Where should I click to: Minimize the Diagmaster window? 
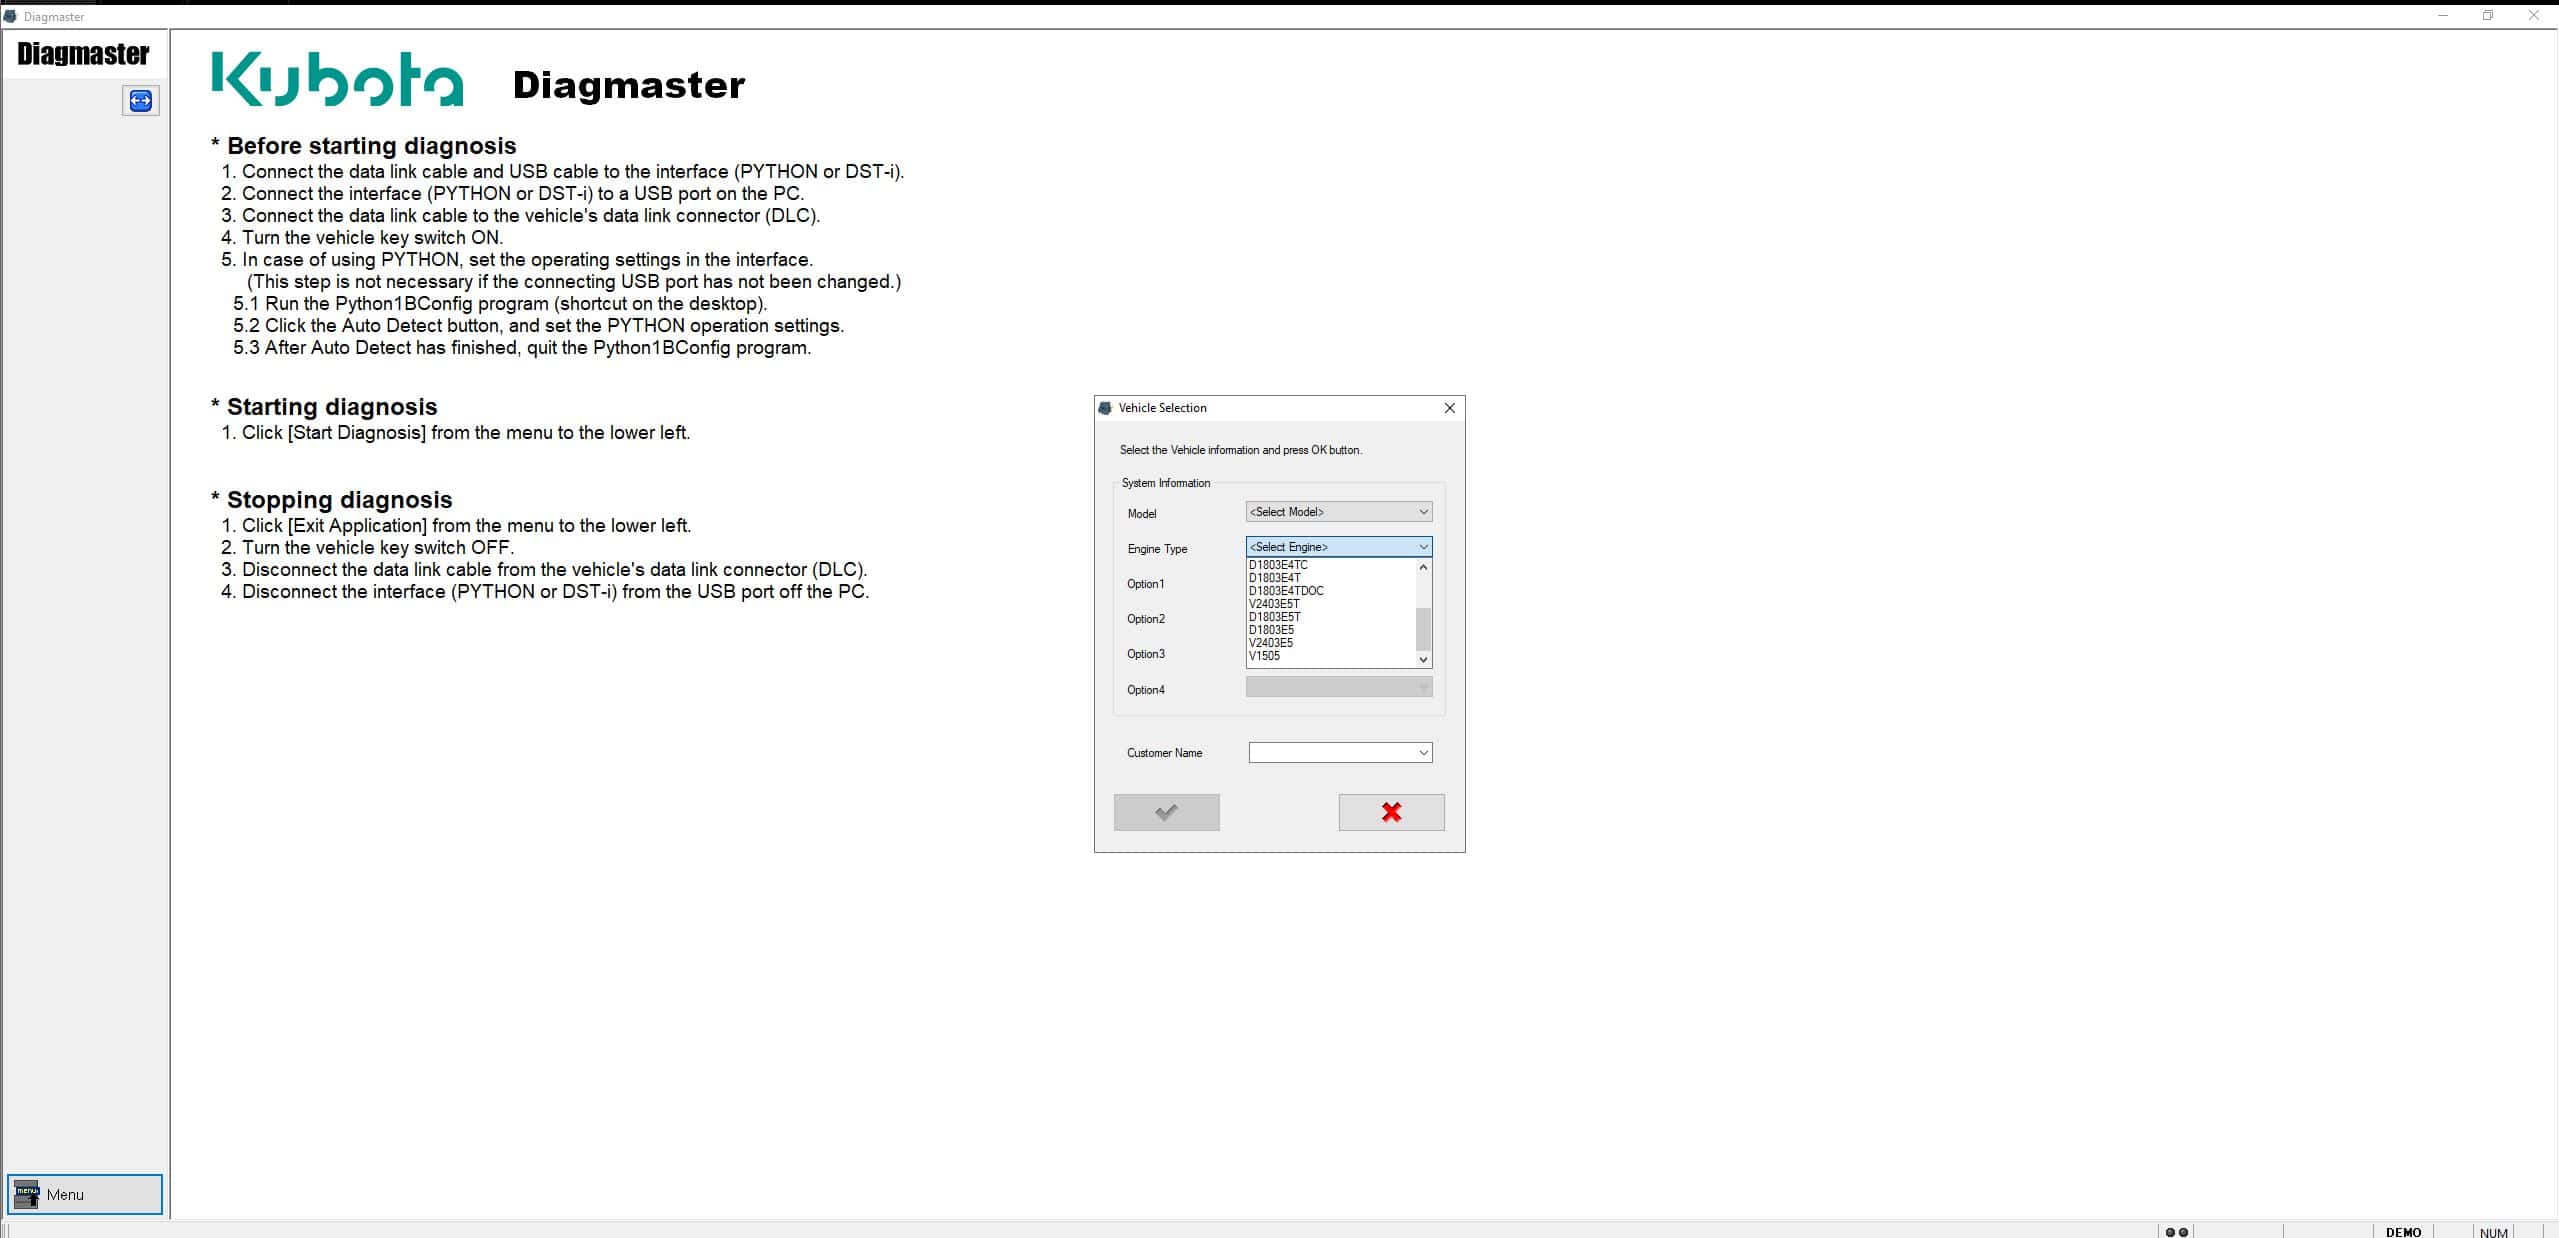pos(2443,16)
